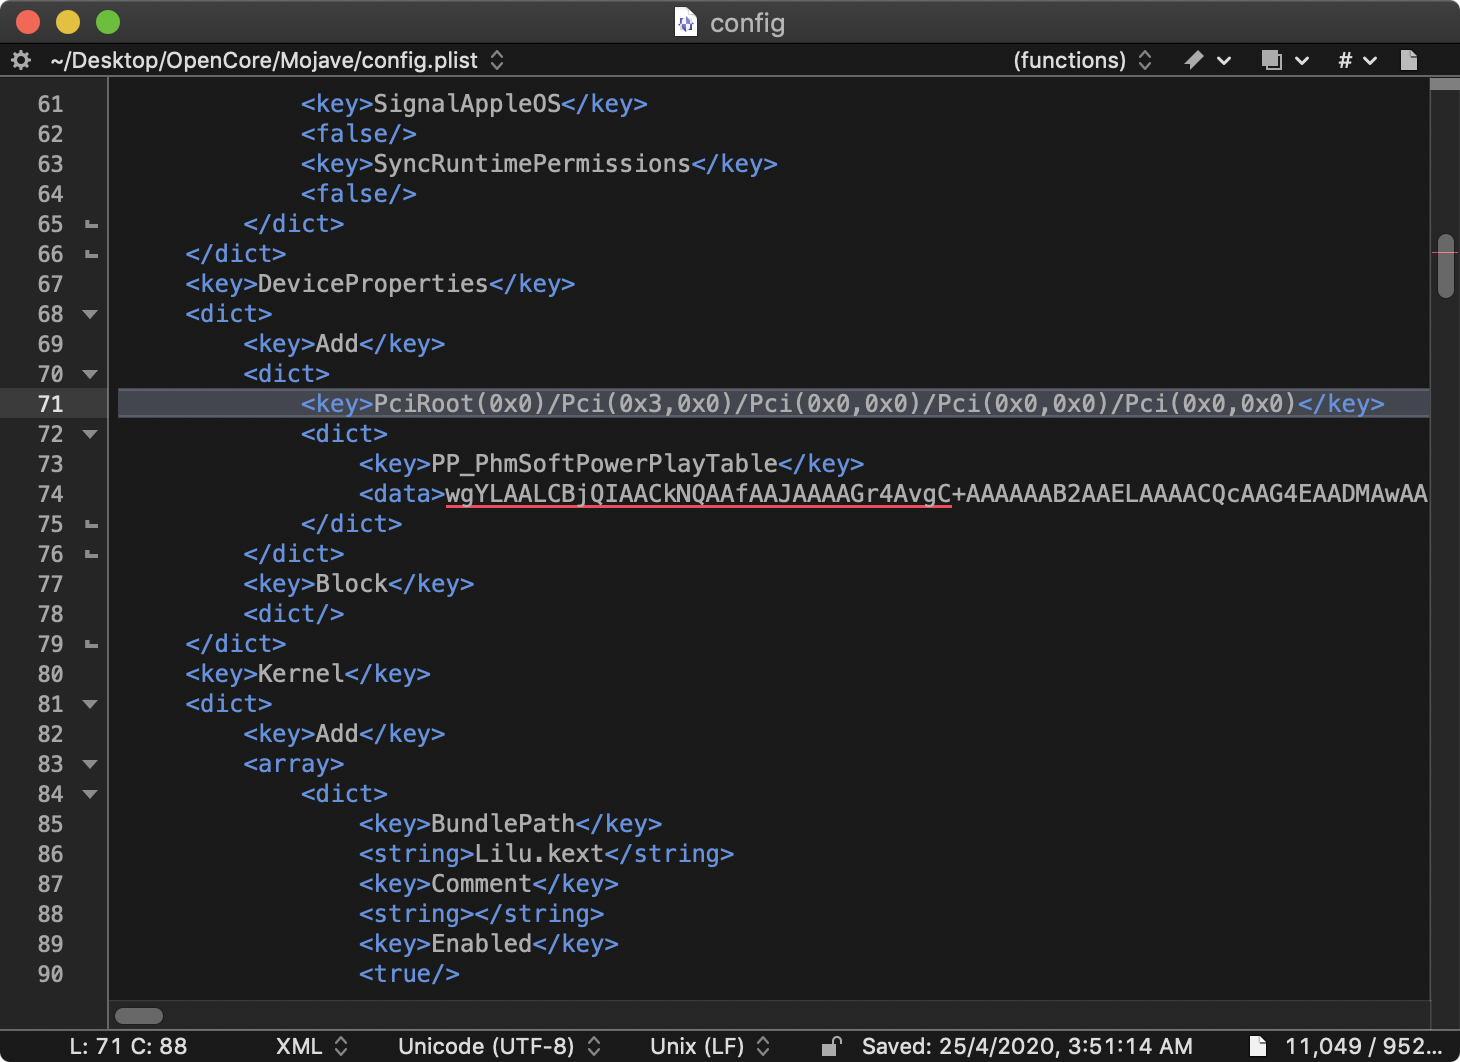The height and width of the screenshot is (1062, 1460).
Task: Click the document icon at the toolbar's right end
Action: click(1409, 60)
